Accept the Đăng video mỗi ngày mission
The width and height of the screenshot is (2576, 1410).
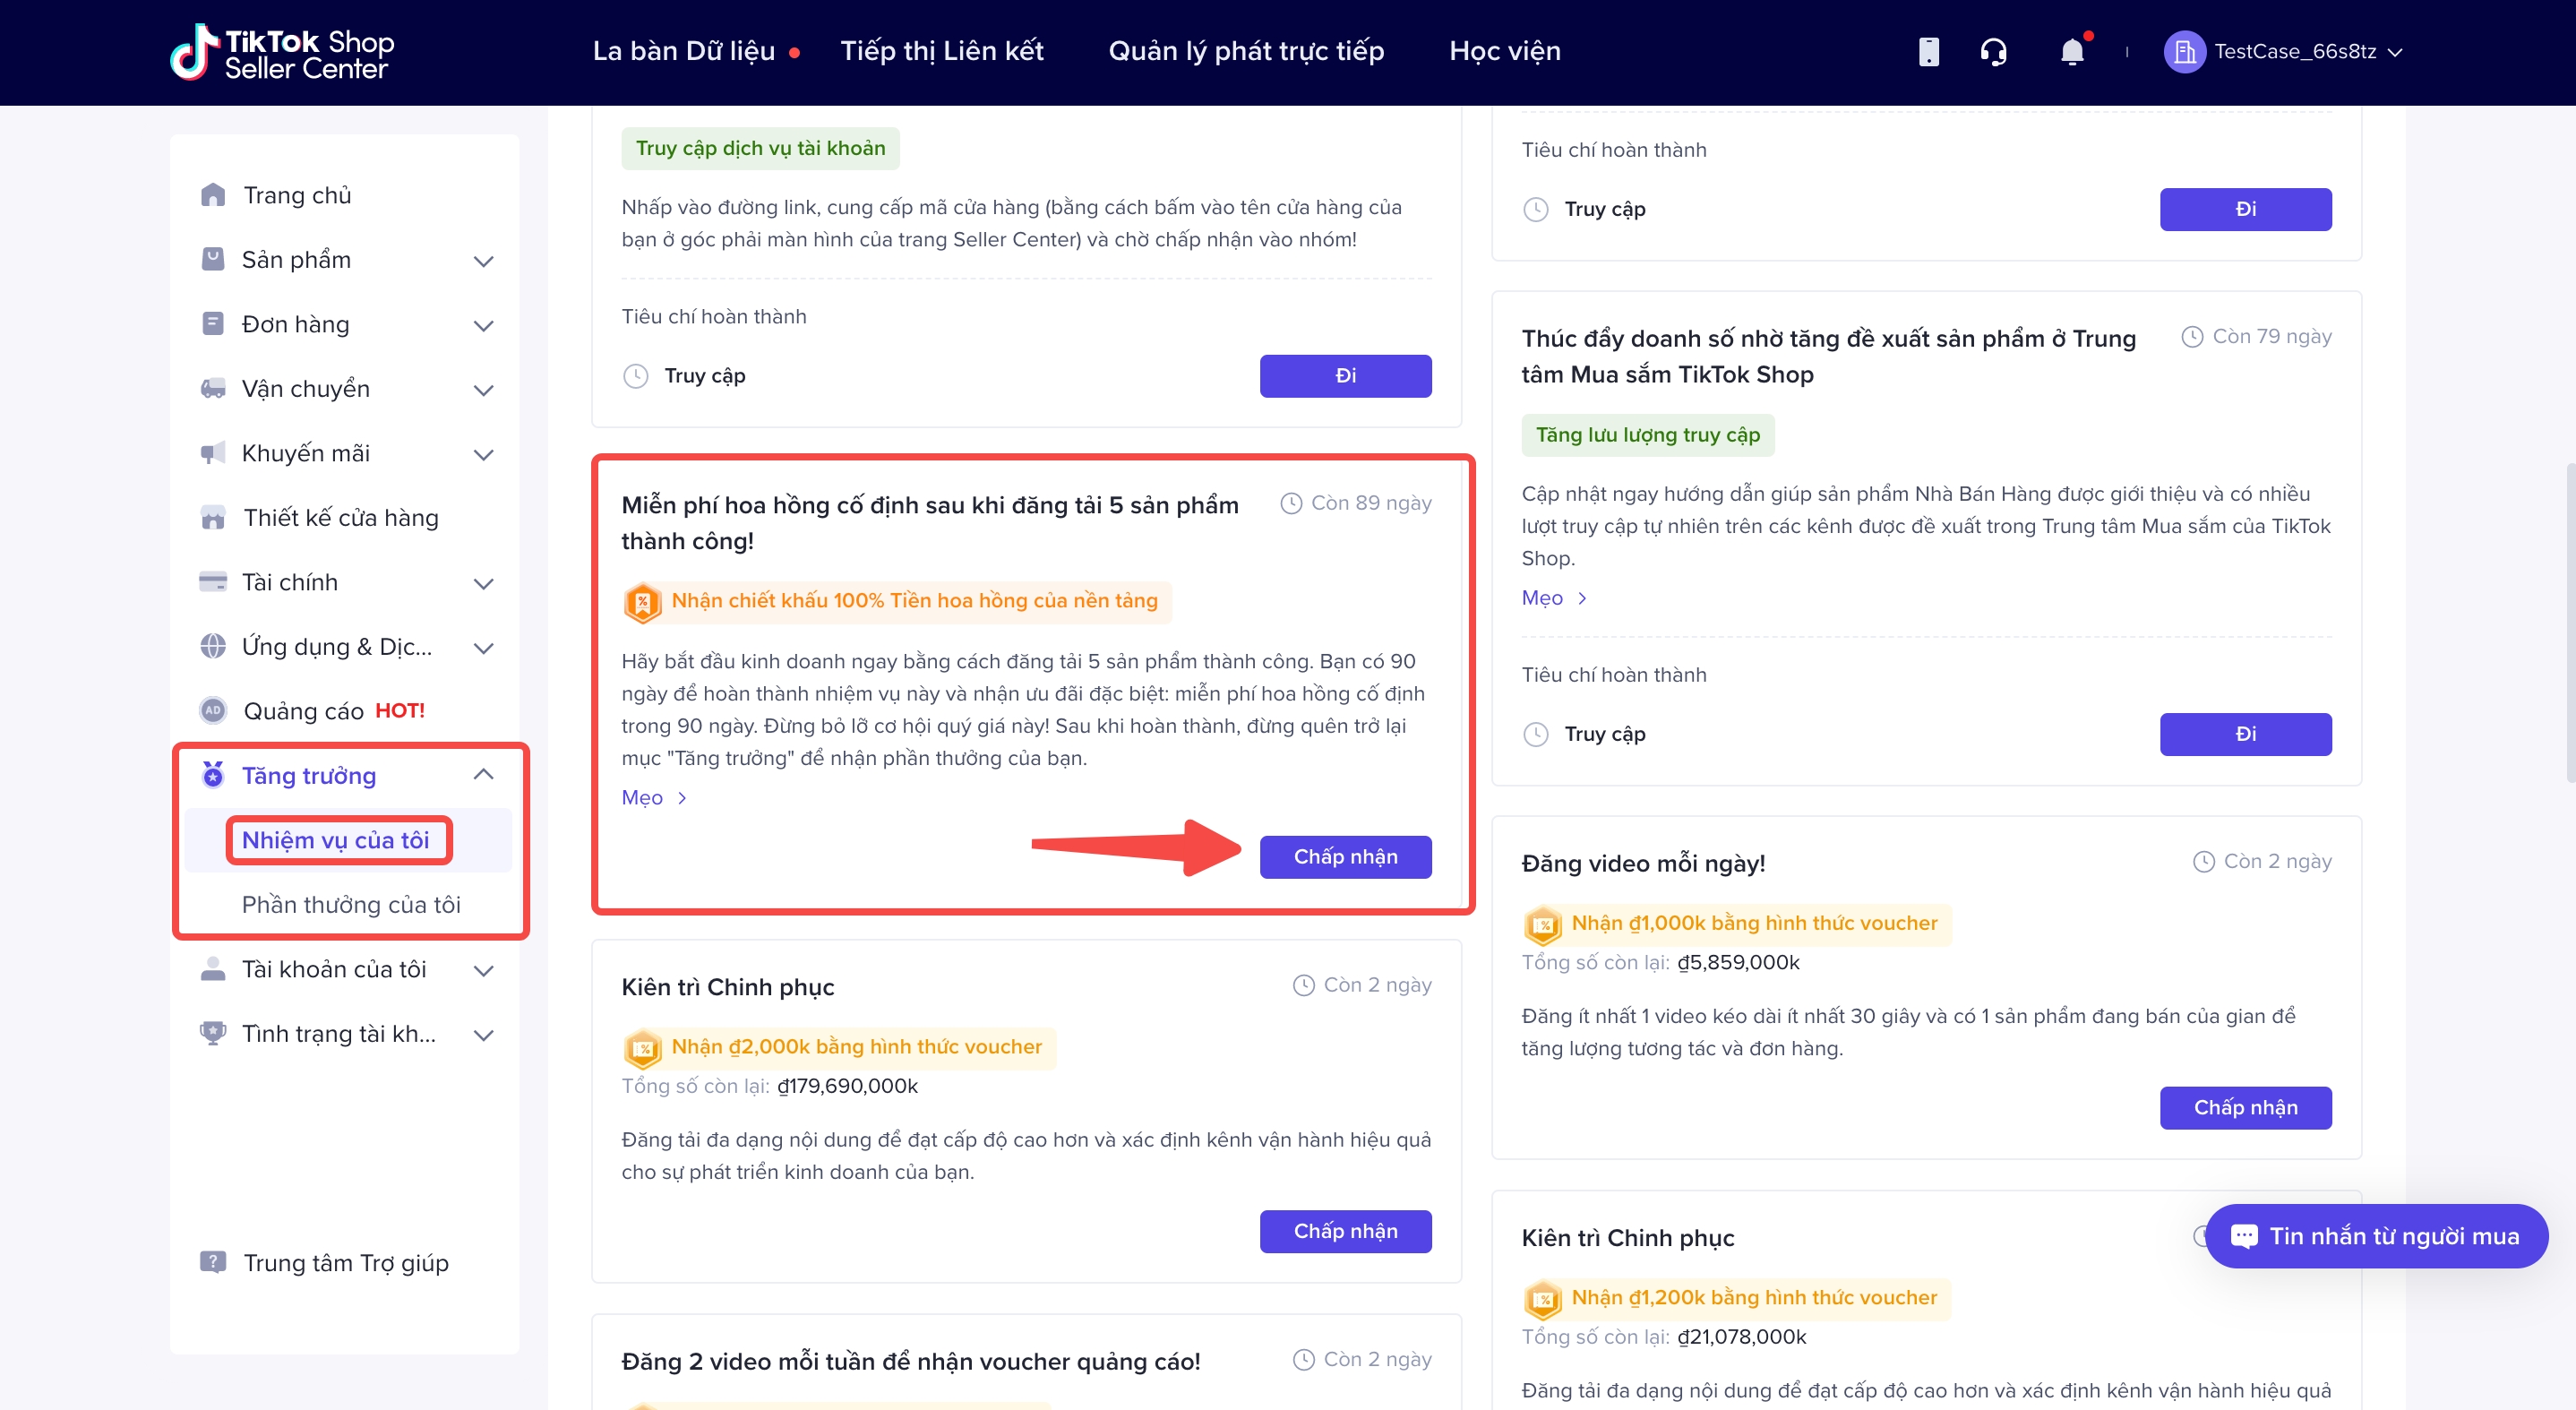pyautogui.click(x=2245, y=1108)
